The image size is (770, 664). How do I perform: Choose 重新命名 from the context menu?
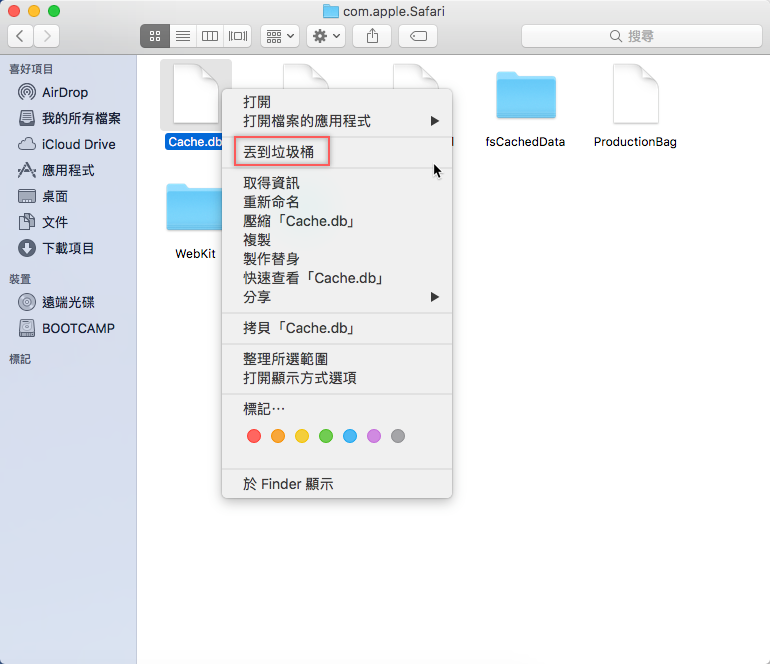pos(271,202)
